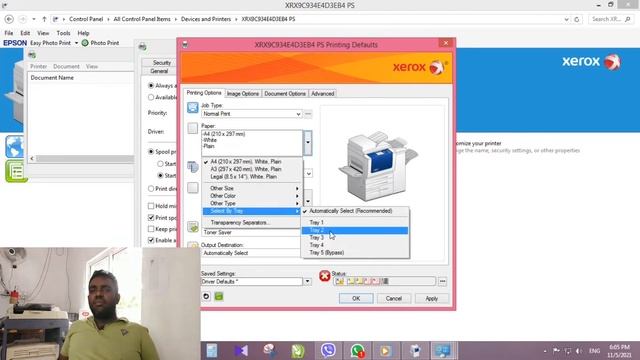This screenshot has width=640, height=360.
Task: Click the Search box in explorer window
Action: coord(611,19)
